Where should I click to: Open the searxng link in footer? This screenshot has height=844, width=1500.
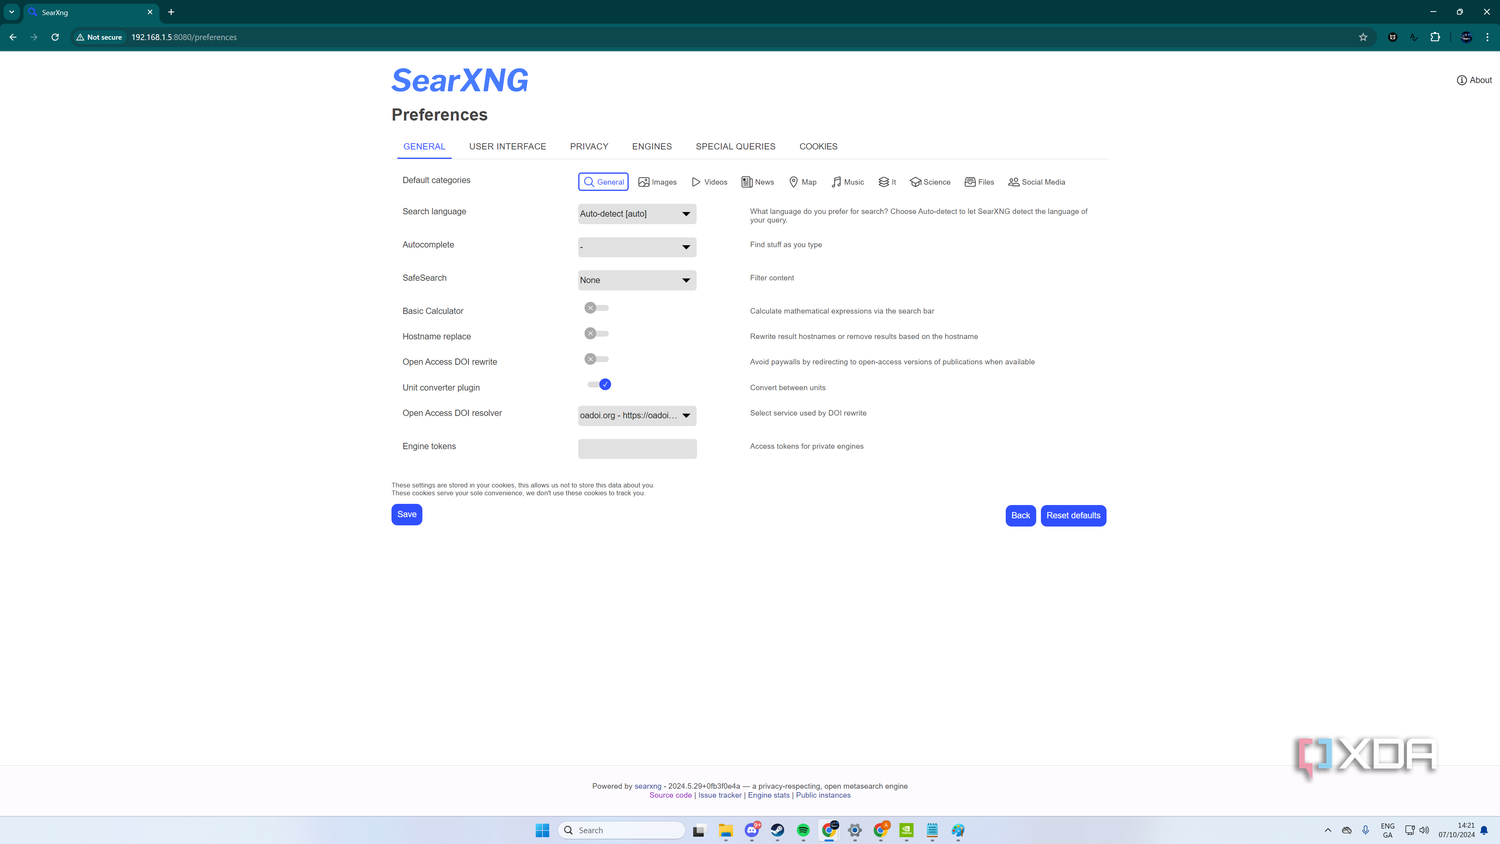point(648,786)
